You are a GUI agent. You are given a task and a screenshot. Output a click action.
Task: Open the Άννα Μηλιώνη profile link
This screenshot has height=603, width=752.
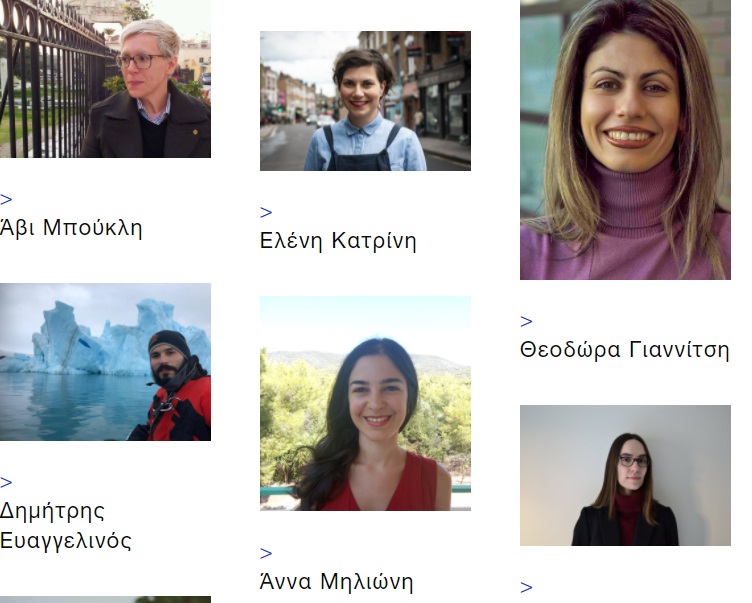pyautogui.click(x=336, y=581)
